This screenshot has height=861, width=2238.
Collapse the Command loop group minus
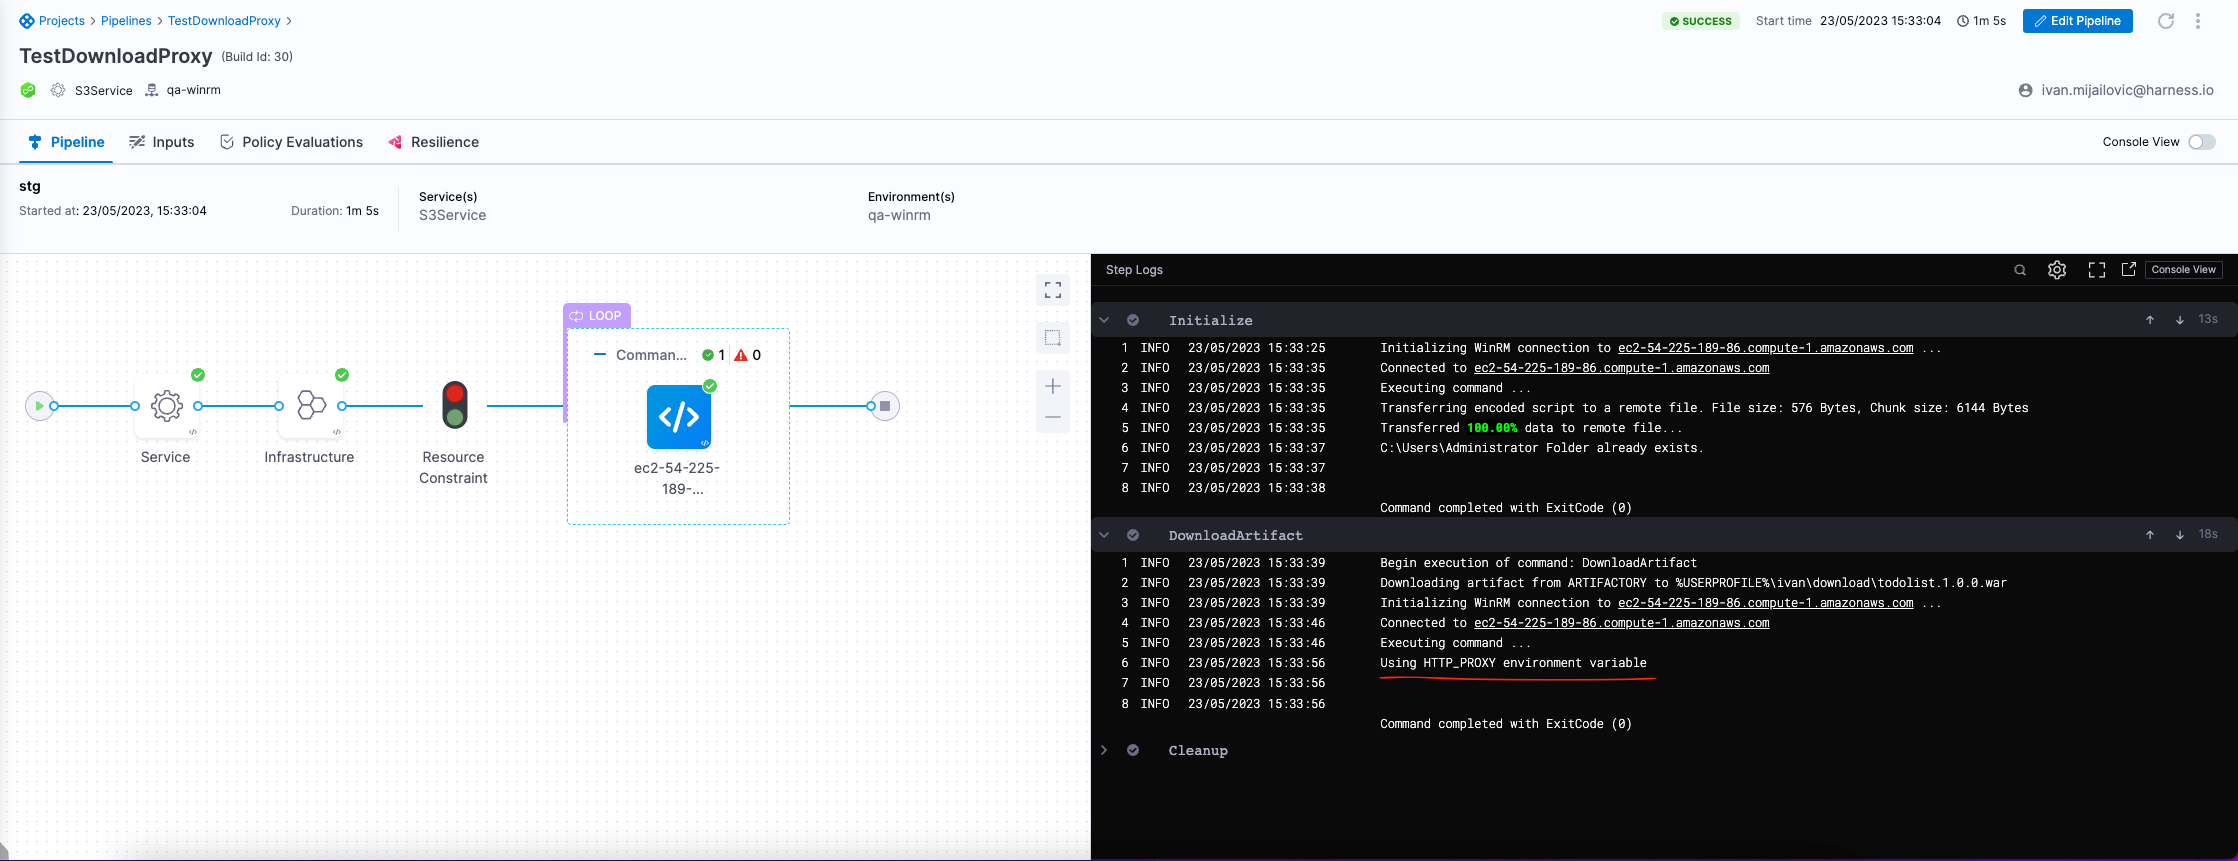pyautogui.click(x=599, y=355)
